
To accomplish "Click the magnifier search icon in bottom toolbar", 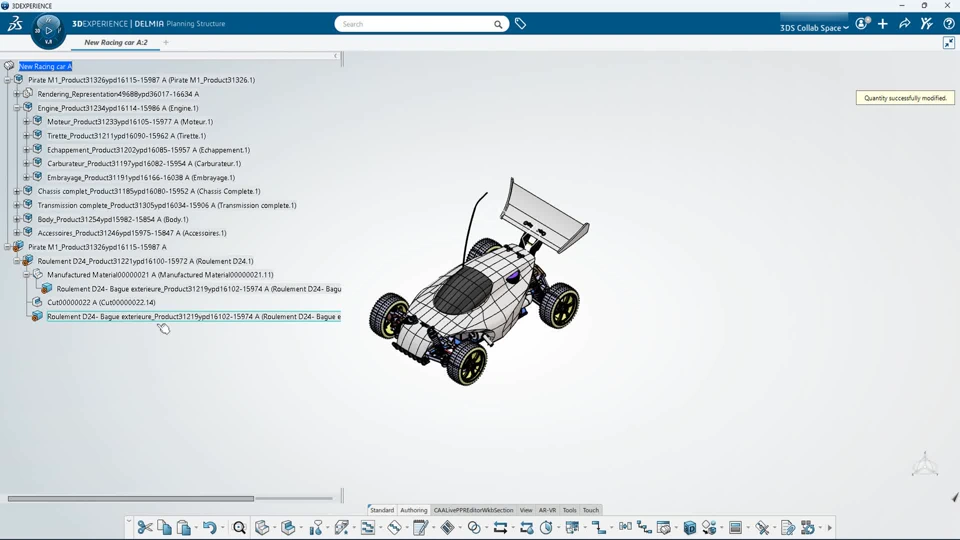I will tap(239, 527).
